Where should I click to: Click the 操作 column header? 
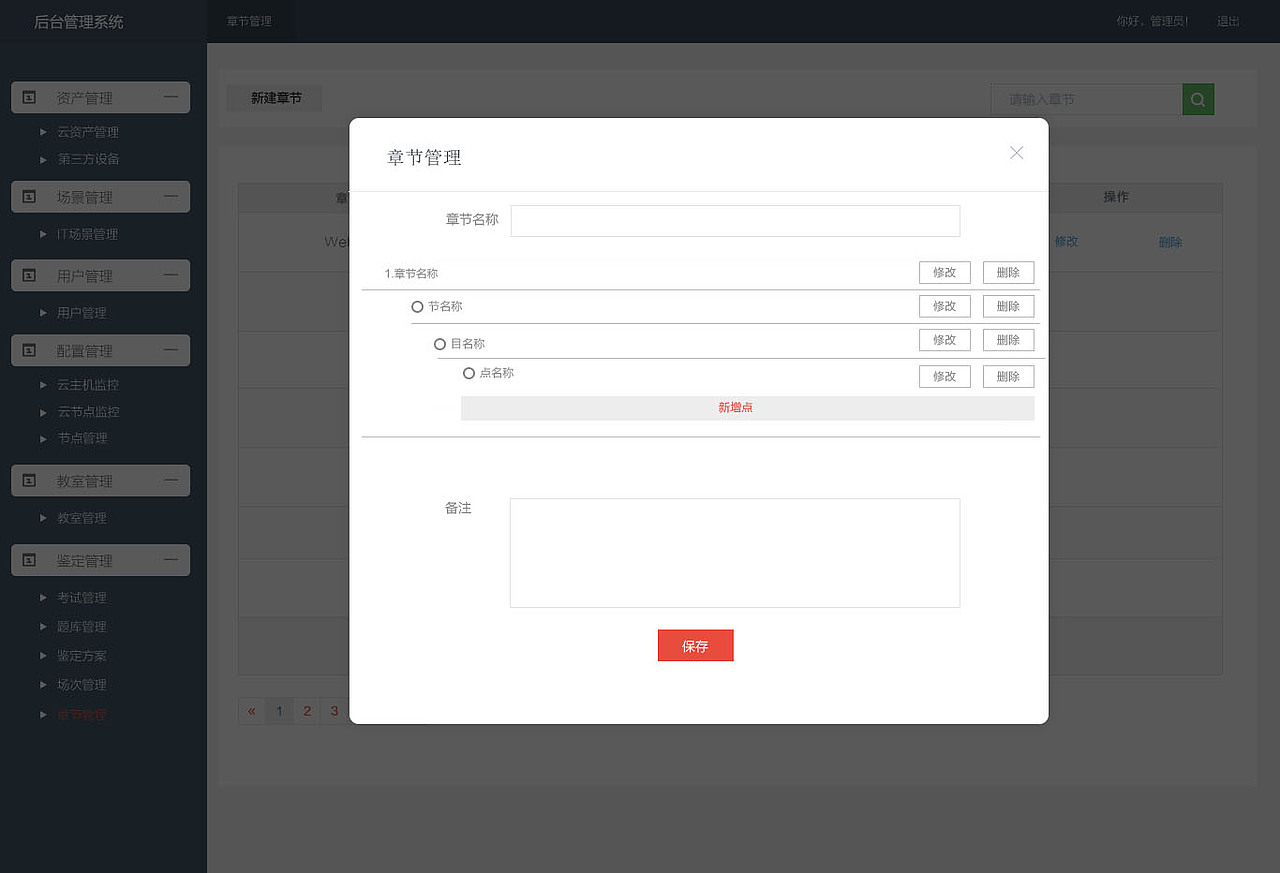1116,197
